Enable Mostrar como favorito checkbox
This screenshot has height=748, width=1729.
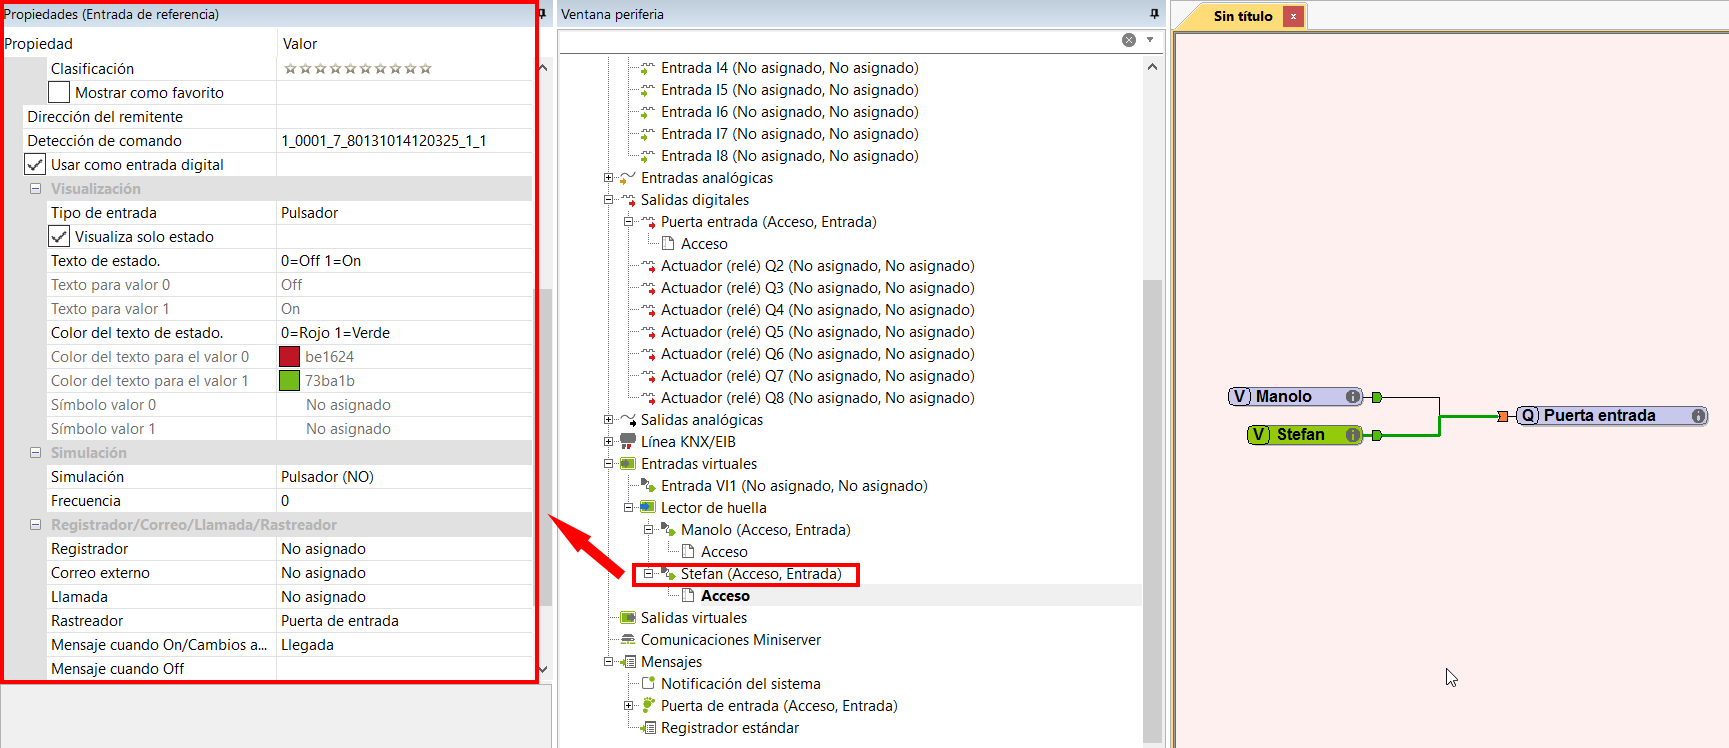[59, 93]
